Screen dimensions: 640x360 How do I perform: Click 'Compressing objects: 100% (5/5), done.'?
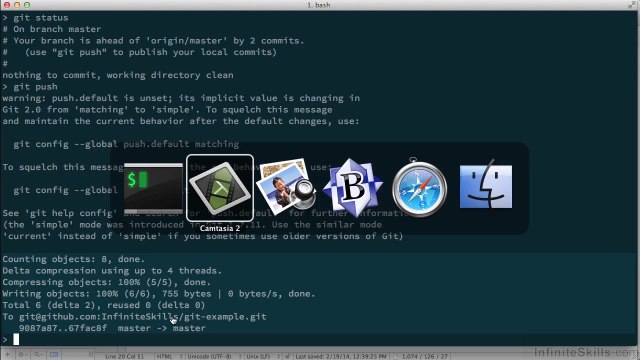pos(107,282)
